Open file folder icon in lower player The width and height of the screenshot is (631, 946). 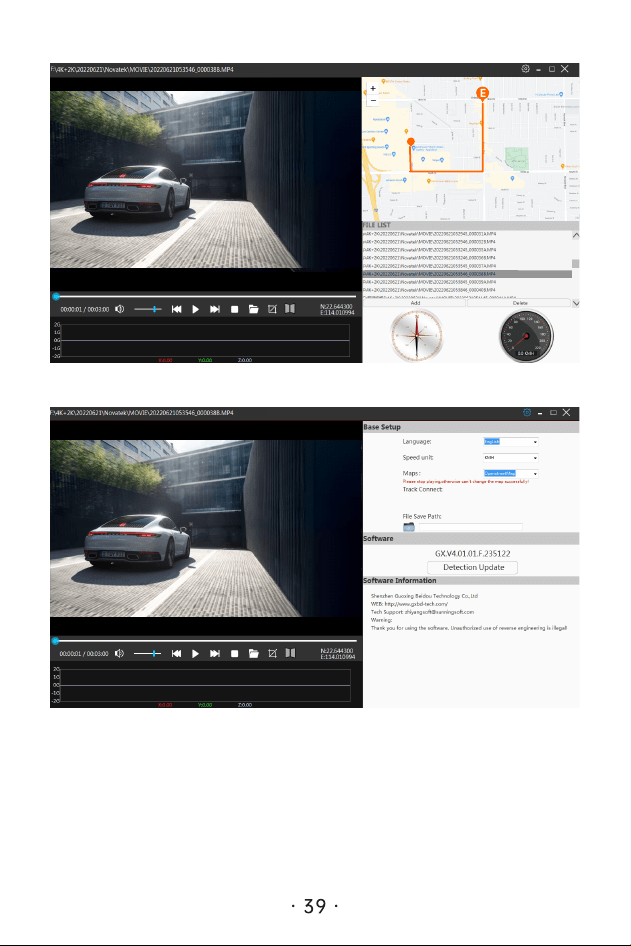253,653
